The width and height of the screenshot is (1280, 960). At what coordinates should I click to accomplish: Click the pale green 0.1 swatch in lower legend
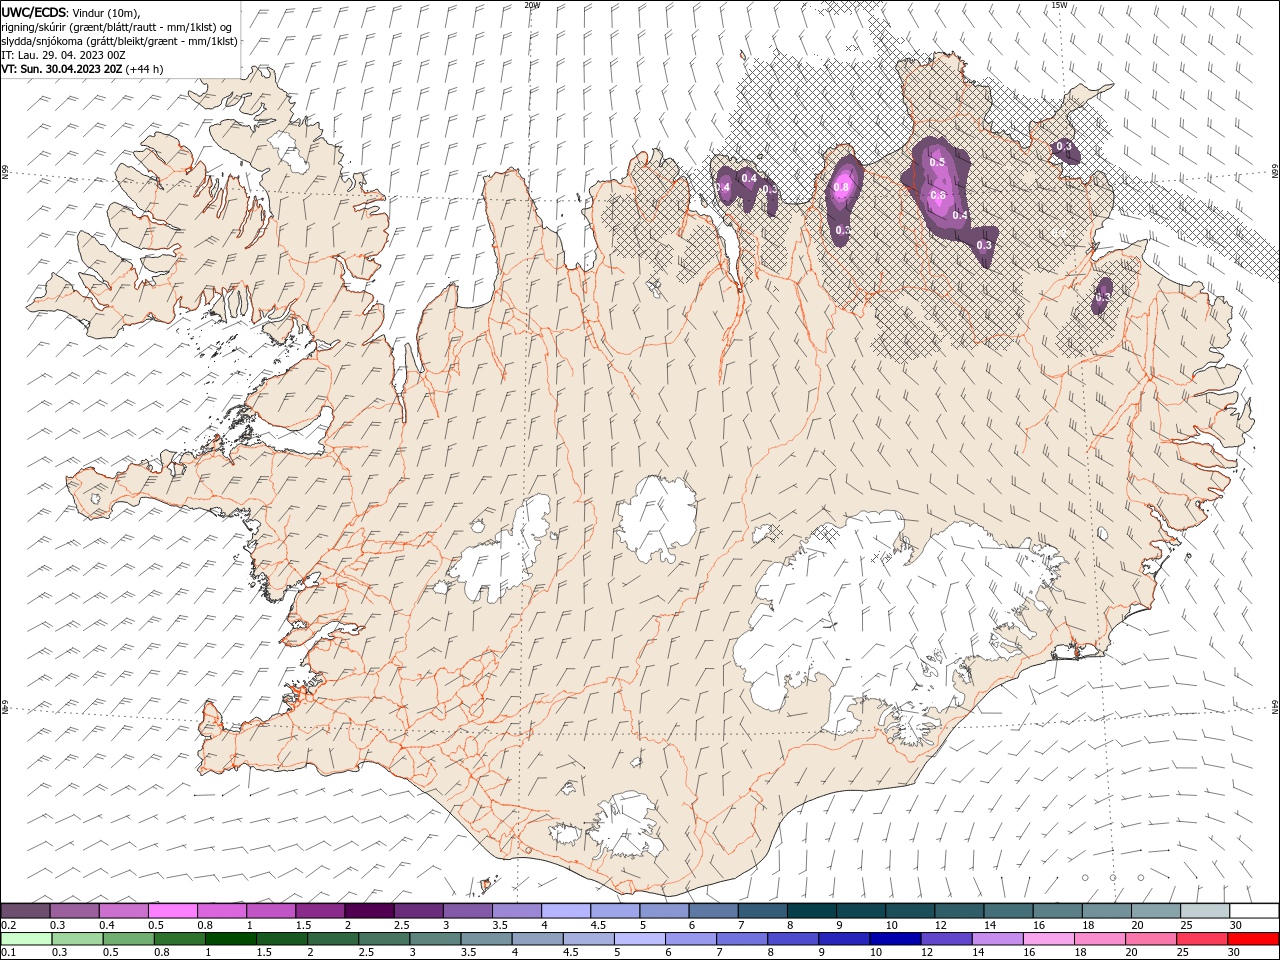[x=26, y=939]
